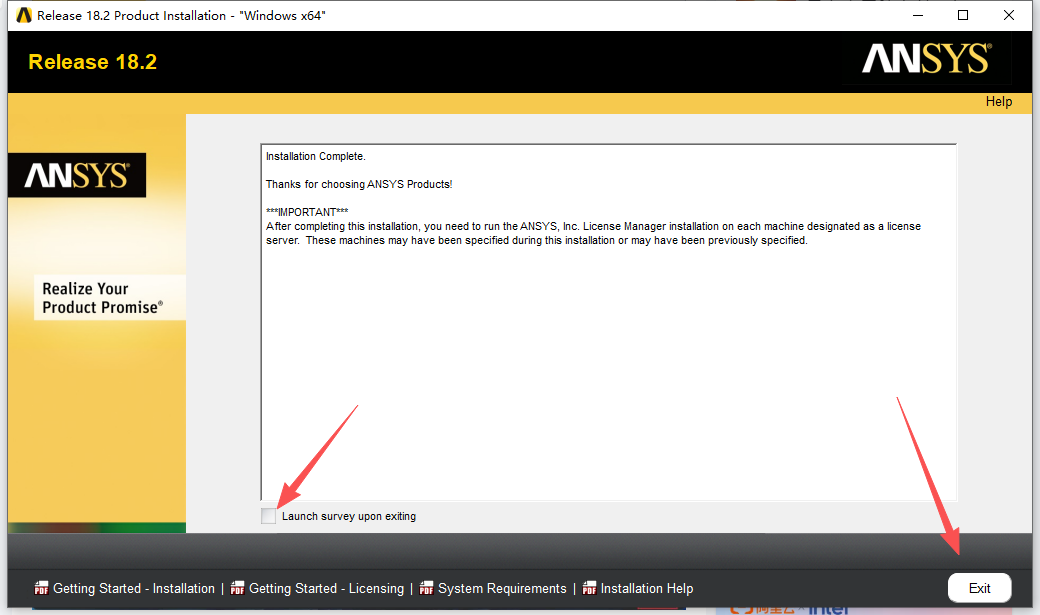Viewport: 1040px width, 615px height.
Task: Close the Product Installation window
Action: click(1009, 15)
